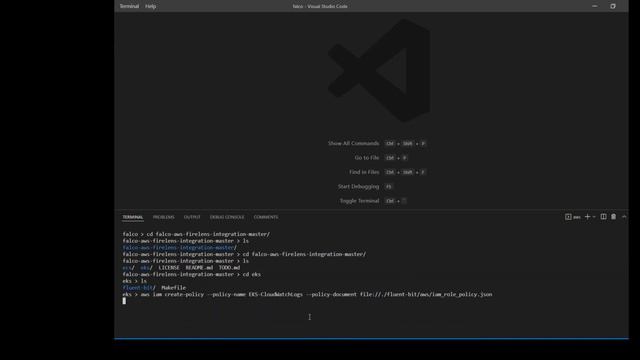The image size is (640, 360).
Task: Switch to the COMMENTS panel tab
Action: click(266, 217)
